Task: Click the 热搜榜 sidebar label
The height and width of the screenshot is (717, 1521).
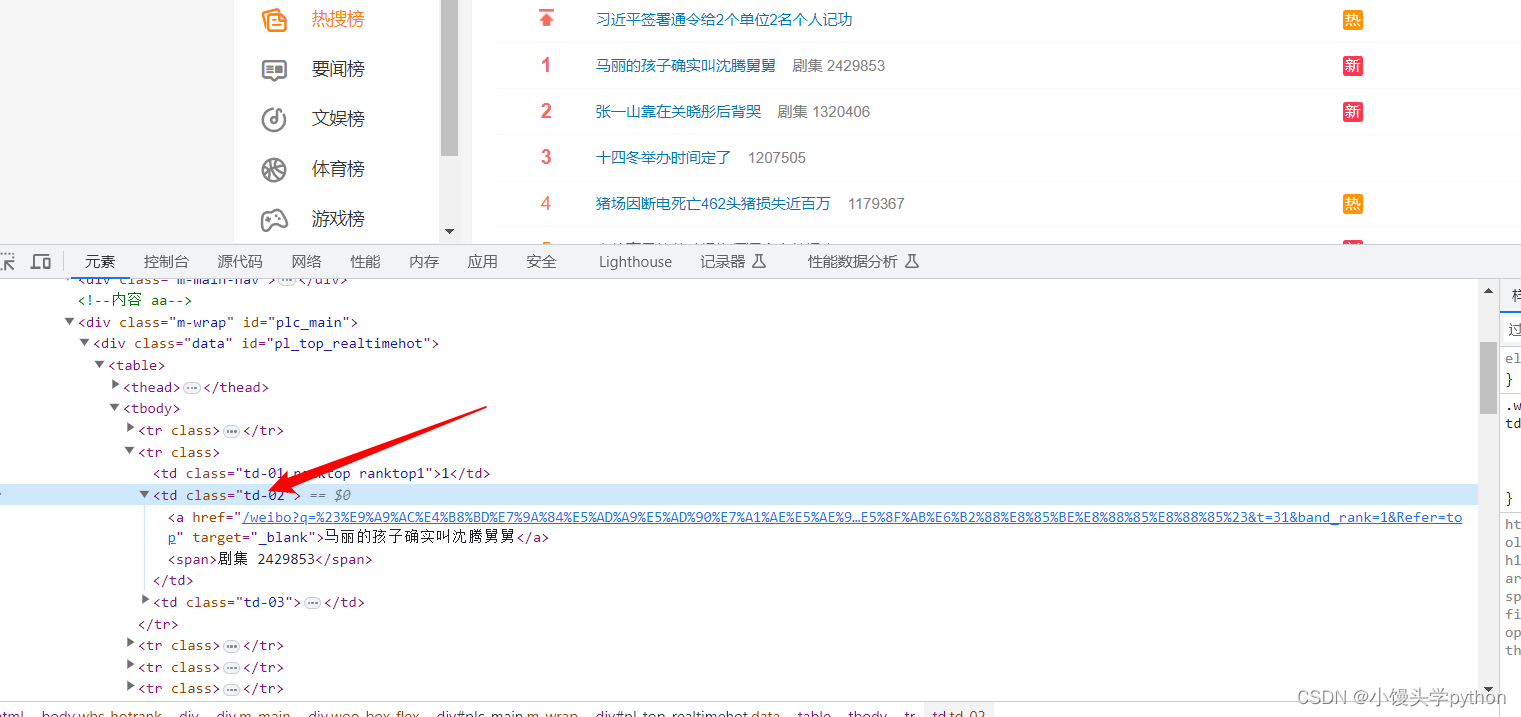Action: point(338,19)
